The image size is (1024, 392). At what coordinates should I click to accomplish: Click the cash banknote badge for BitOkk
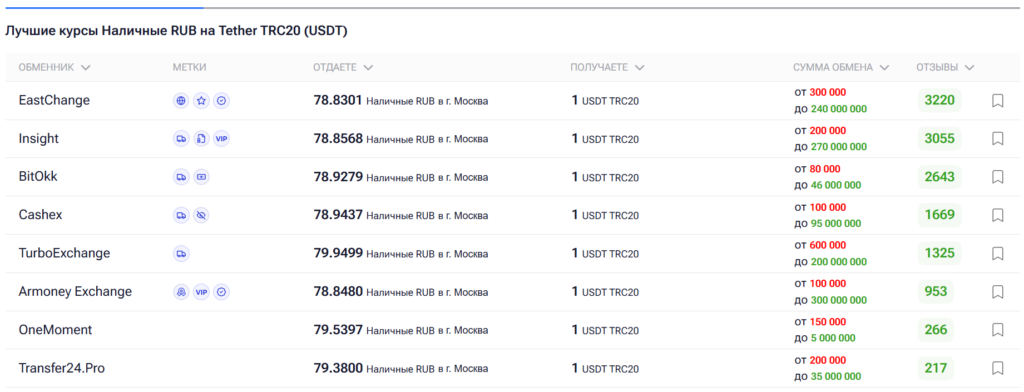201,177
